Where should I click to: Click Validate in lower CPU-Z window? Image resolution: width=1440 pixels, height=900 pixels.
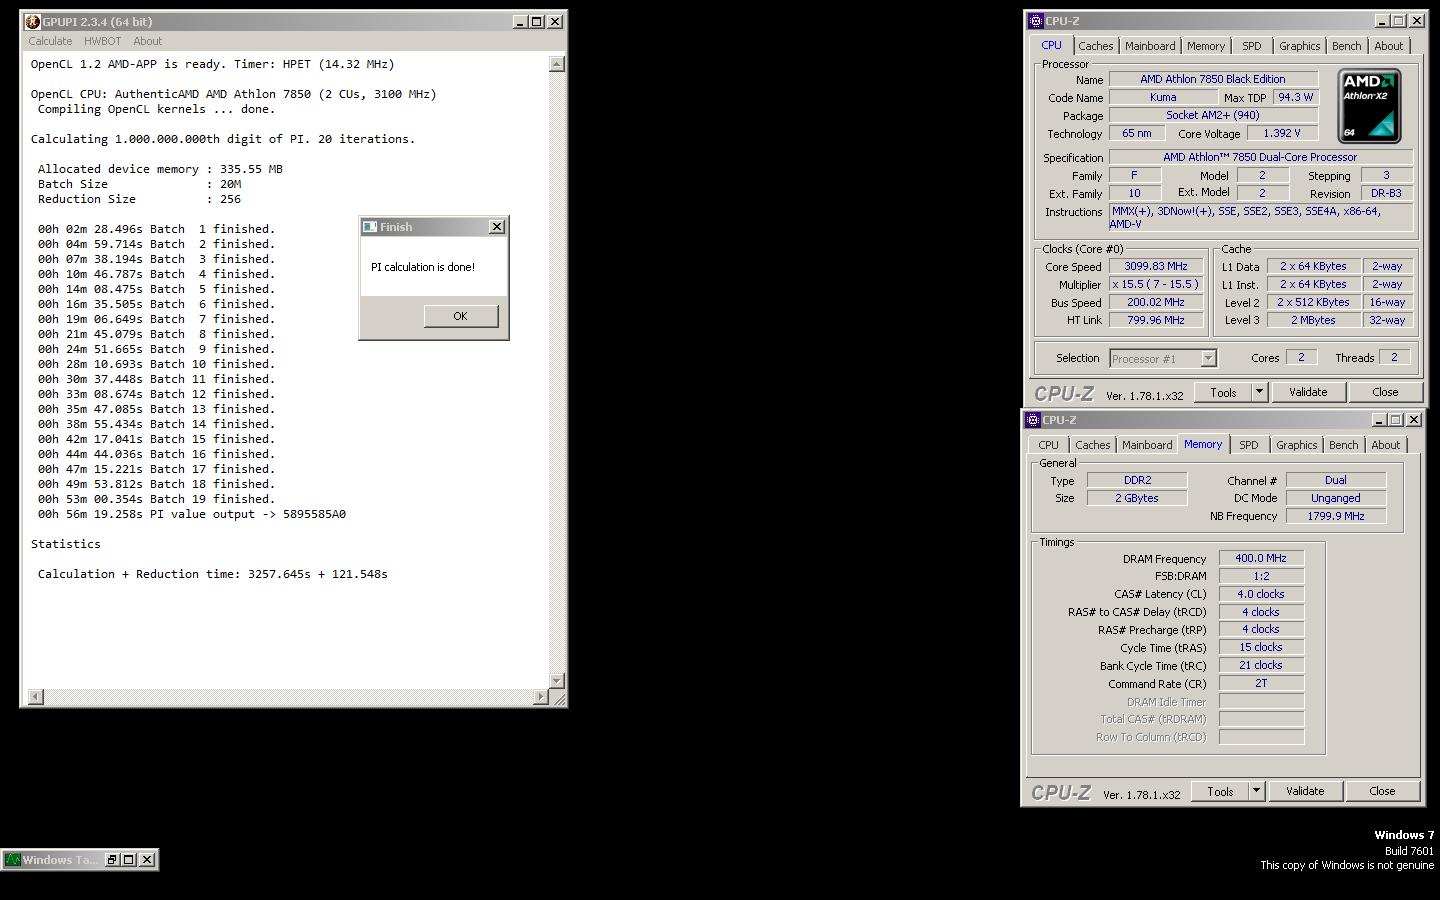1304,791
